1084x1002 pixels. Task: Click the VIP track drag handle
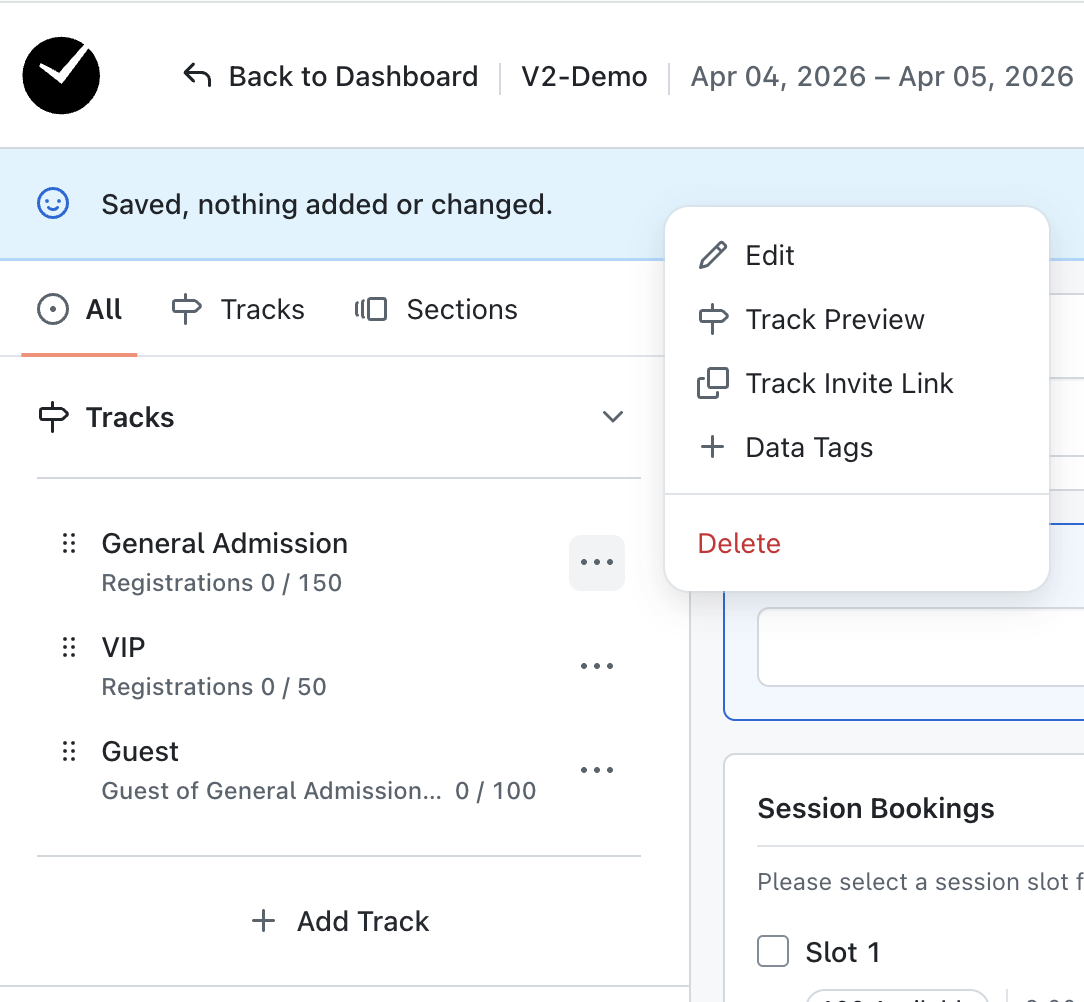(x=69, y=647)
